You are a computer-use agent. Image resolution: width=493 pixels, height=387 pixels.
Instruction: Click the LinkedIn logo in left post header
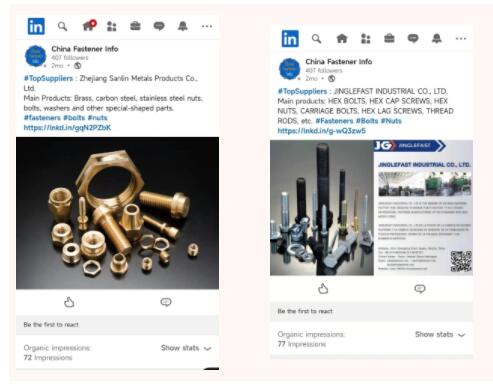[x=36, y=26]
